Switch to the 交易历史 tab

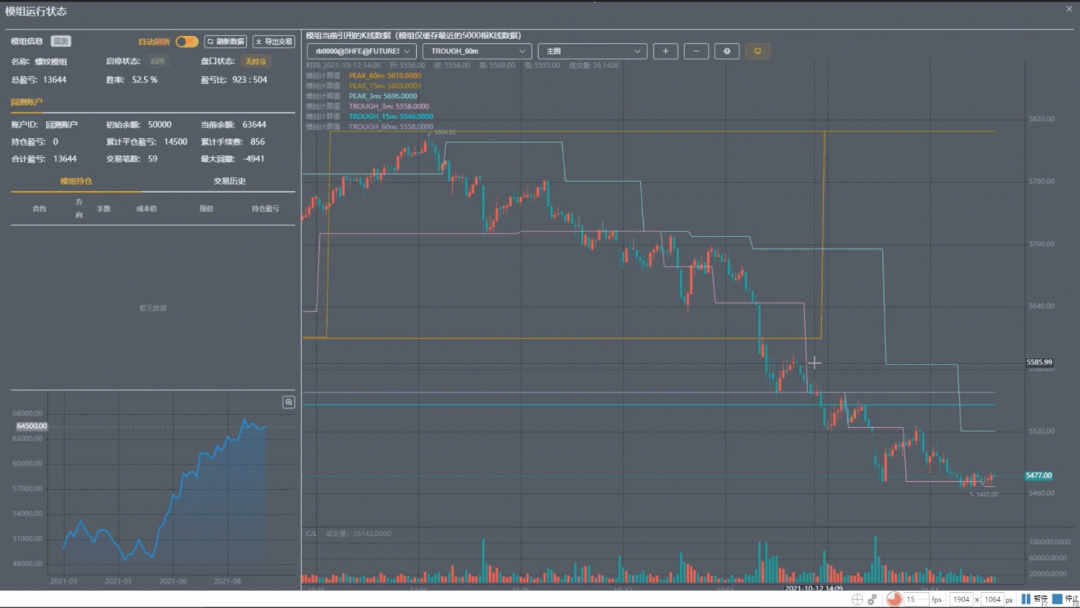click(x=229, y=181)
